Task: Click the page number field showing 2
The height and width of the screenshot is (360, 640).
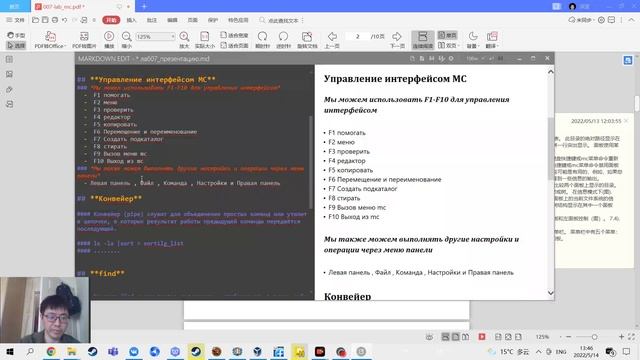Action: tap(358, 36)
